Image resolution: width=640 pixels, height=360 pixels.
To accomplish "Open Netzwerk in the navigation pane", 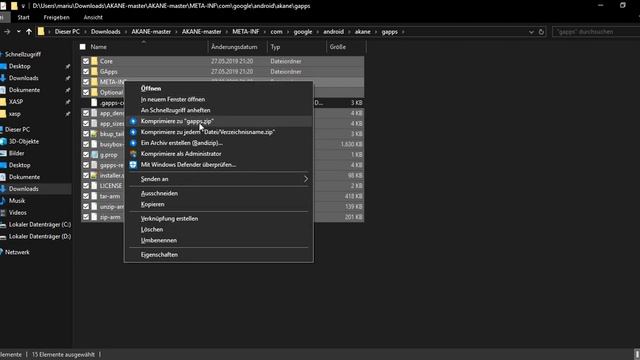I will 17,252.
